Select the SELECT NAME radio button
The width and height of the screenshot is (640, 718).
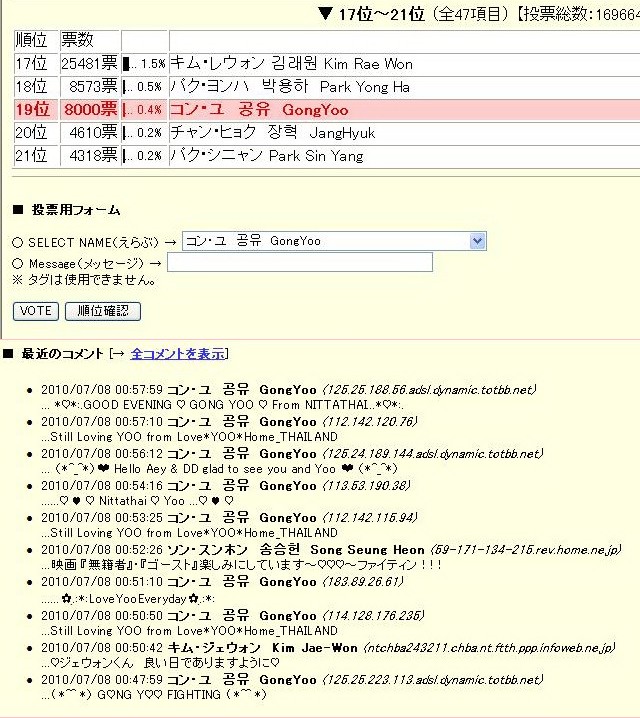pos(17,242)
